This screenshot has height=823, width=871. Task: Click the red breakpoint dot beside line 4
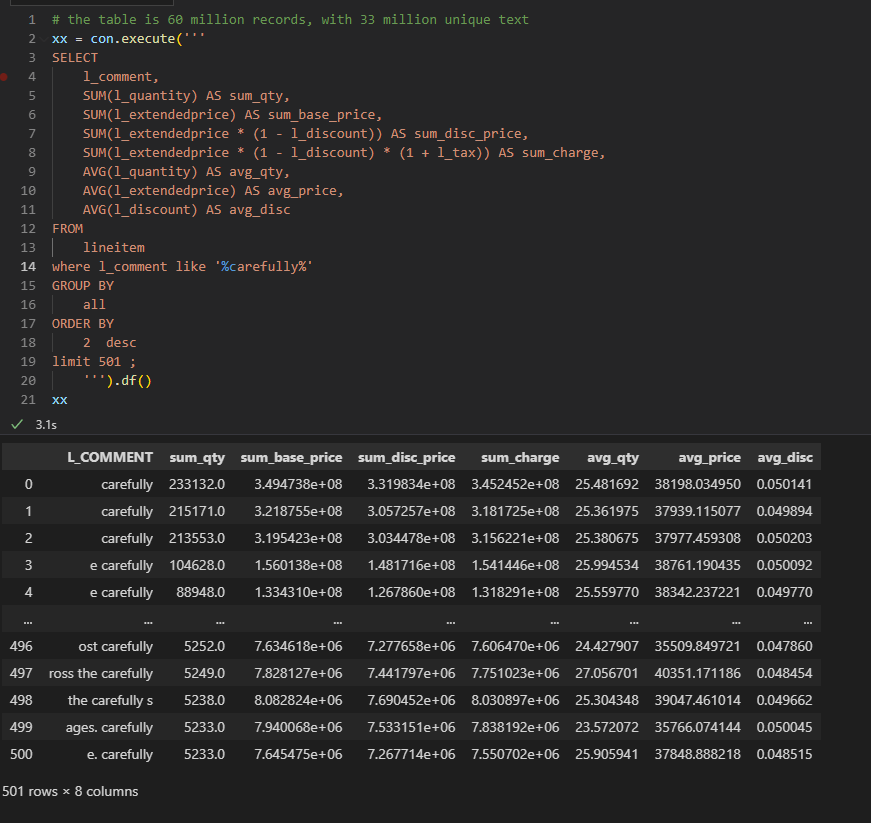click(x=4, y=76)
